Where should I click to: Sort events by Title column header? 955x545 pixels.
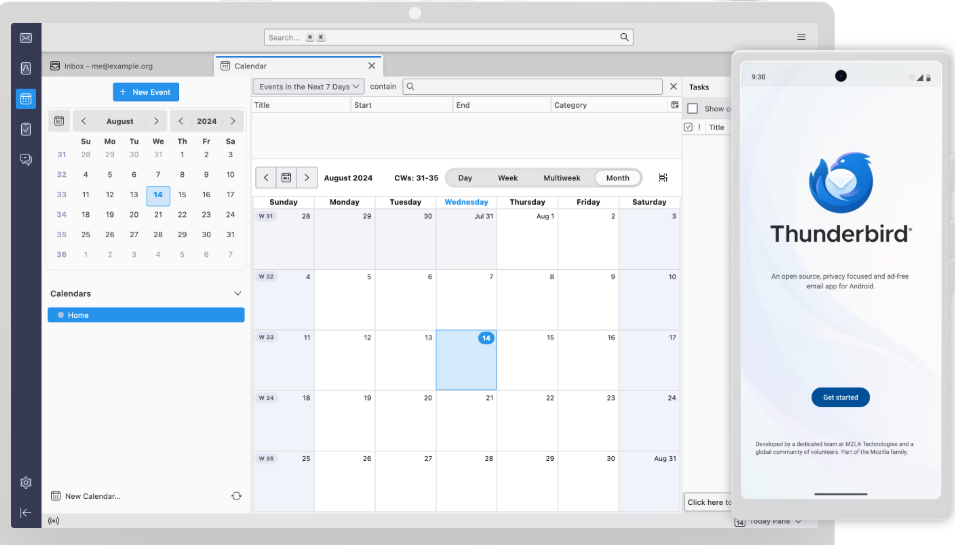[301, 105]
